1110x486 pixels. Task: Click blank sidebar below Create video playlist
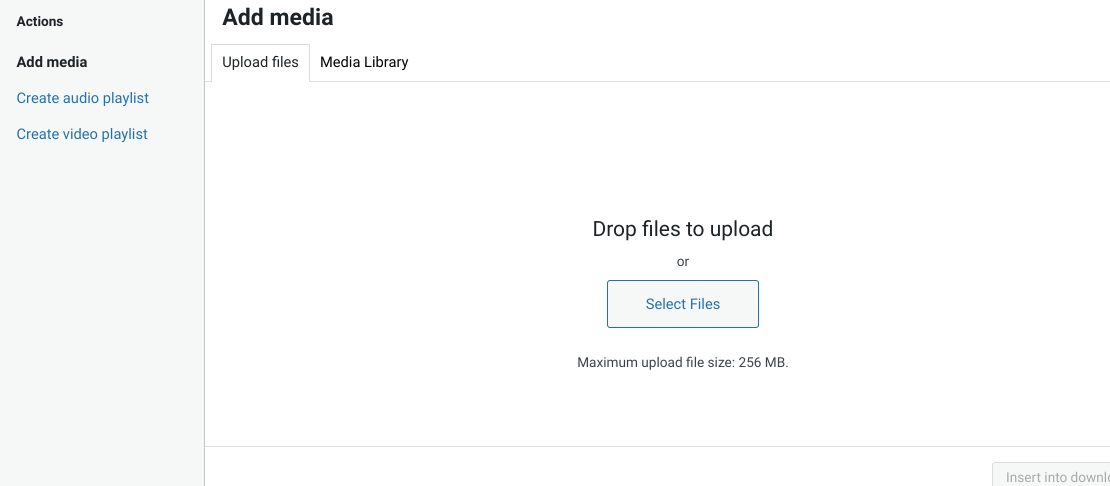coord(100,300)
